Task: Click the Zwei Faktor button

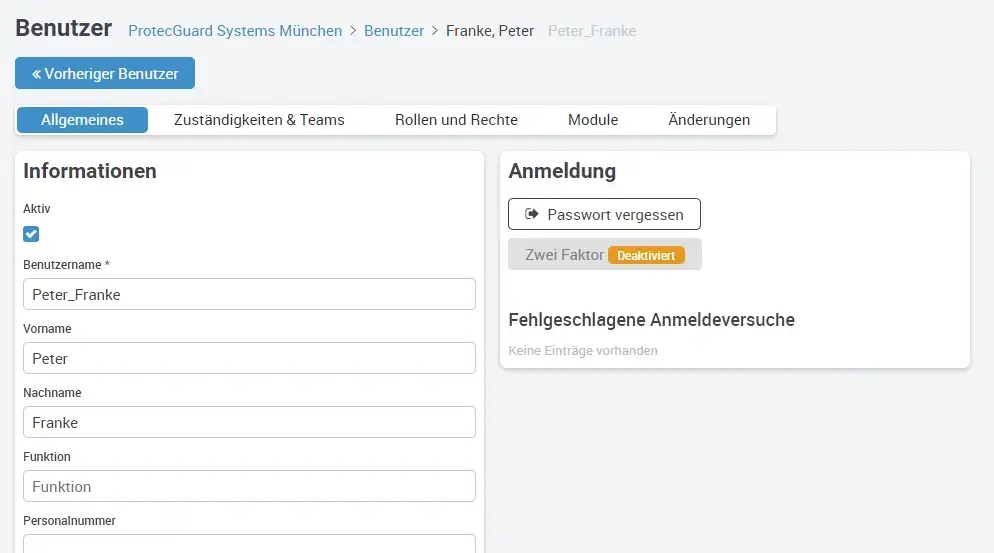Action: (565, 255)
